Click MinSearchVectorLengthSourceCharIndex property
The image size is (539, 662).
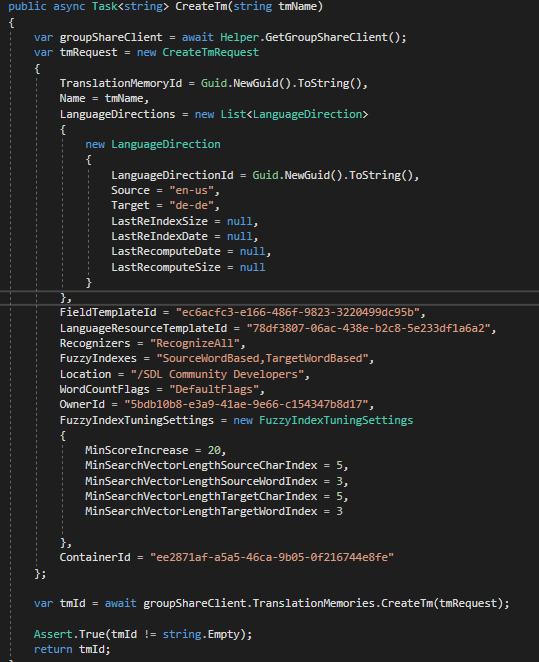[201, 466]
